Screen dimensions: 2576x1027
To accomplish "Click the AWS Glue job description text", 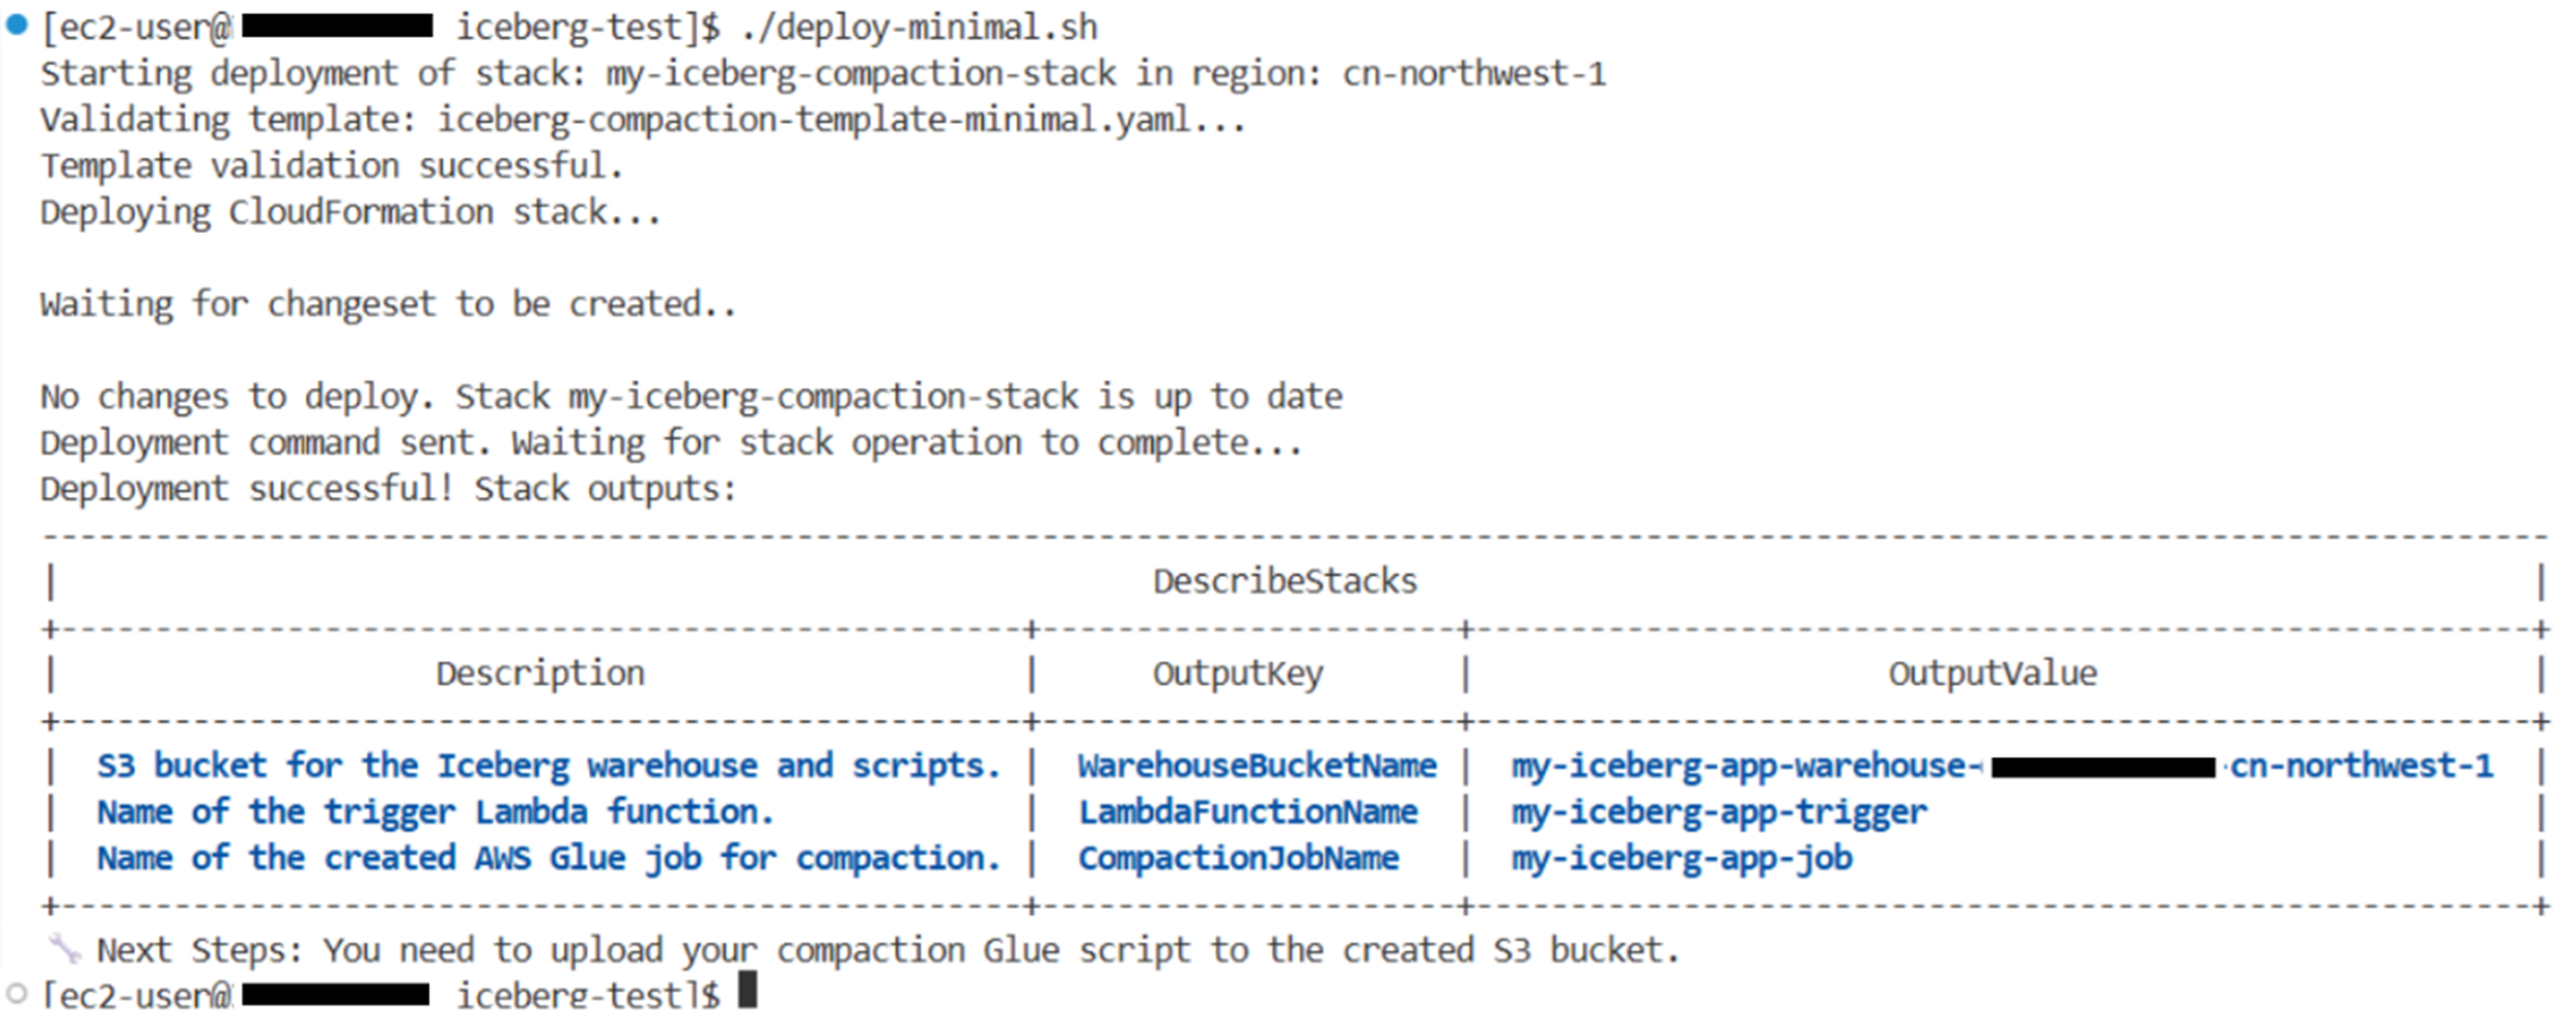I will (548, 858).
